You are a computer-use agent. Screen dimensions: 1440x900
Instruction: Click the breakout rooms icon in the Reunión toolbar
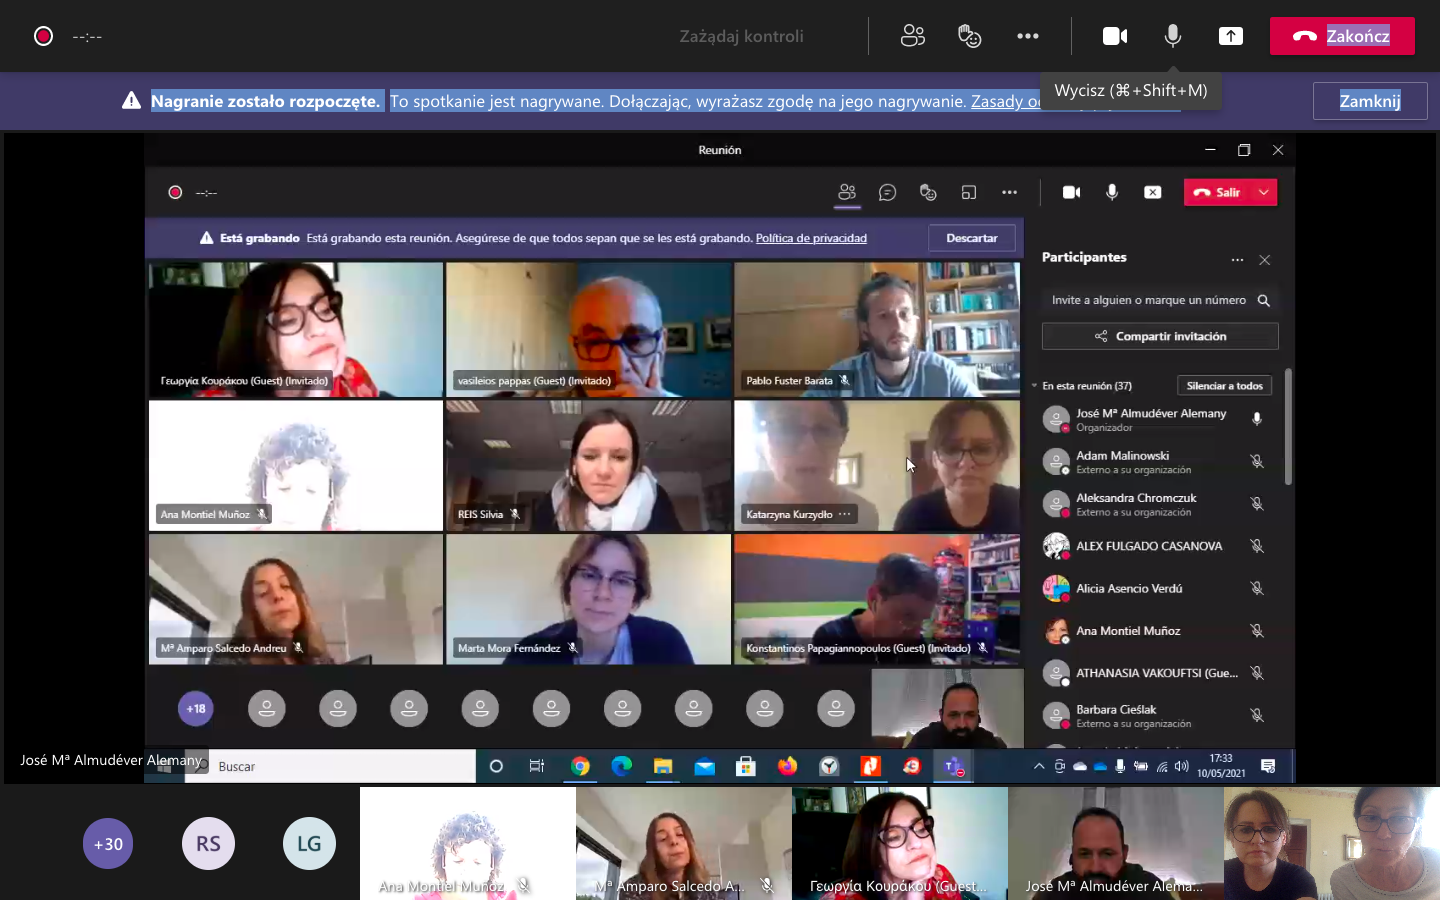pyautogui.click(x=968, y=193)
